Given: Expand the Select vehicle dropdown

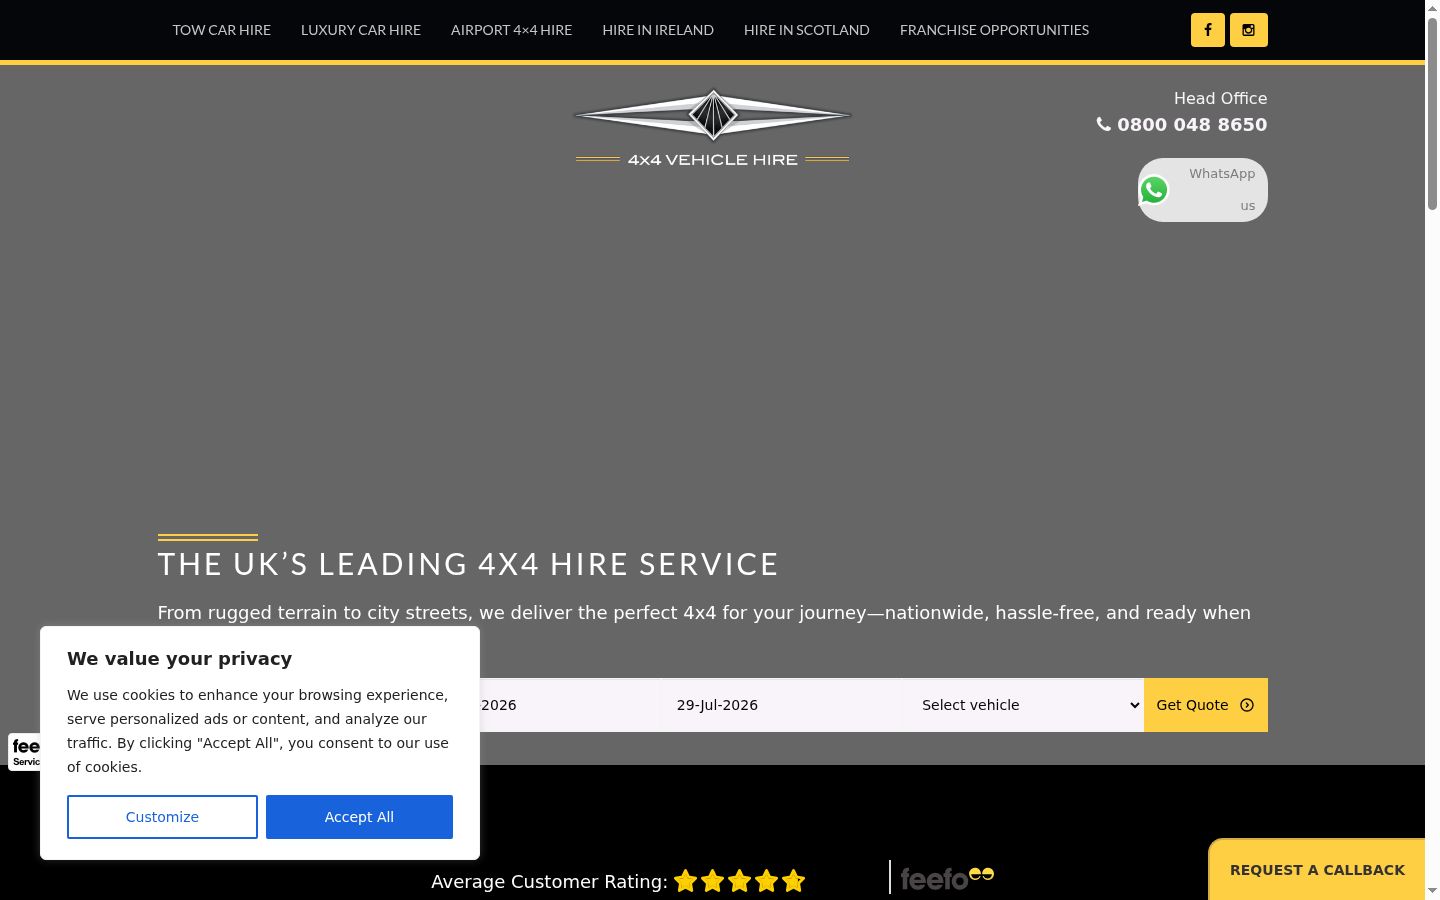Looking at the screenshot, I should point(1023,705).
